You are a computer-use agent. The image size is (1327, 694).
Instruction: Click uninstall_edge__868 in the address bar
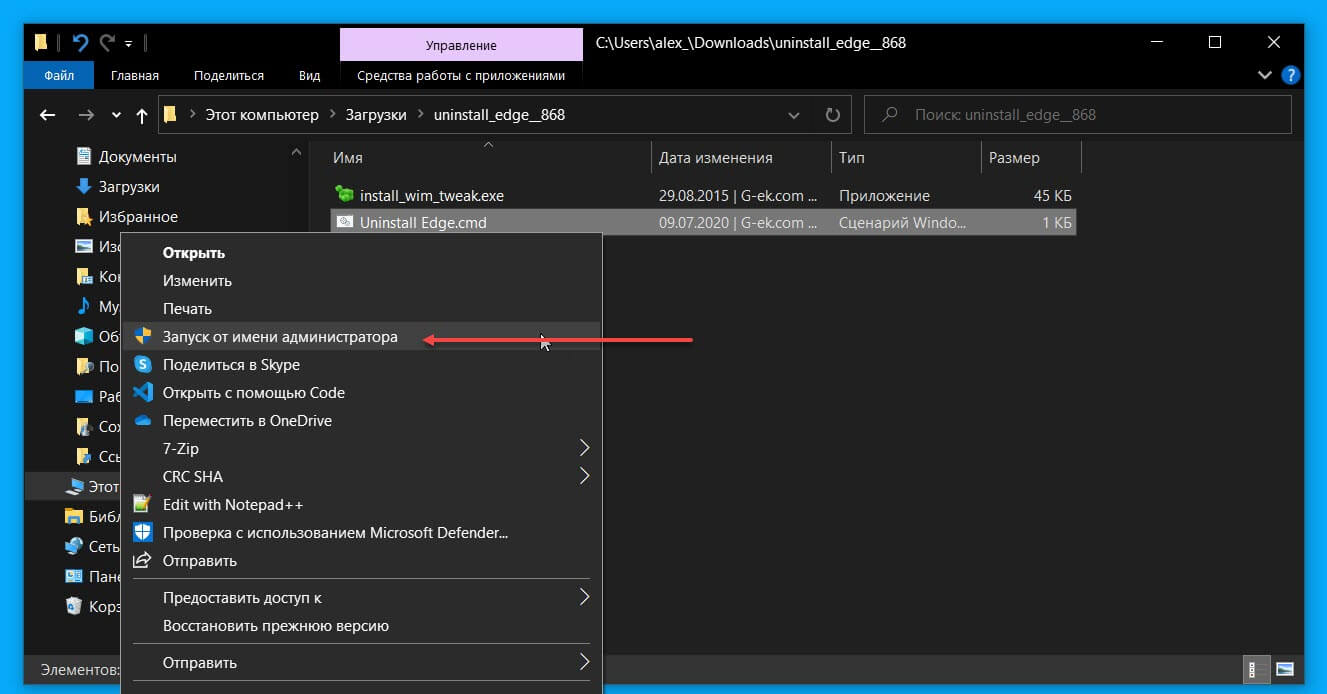[499, 115]
